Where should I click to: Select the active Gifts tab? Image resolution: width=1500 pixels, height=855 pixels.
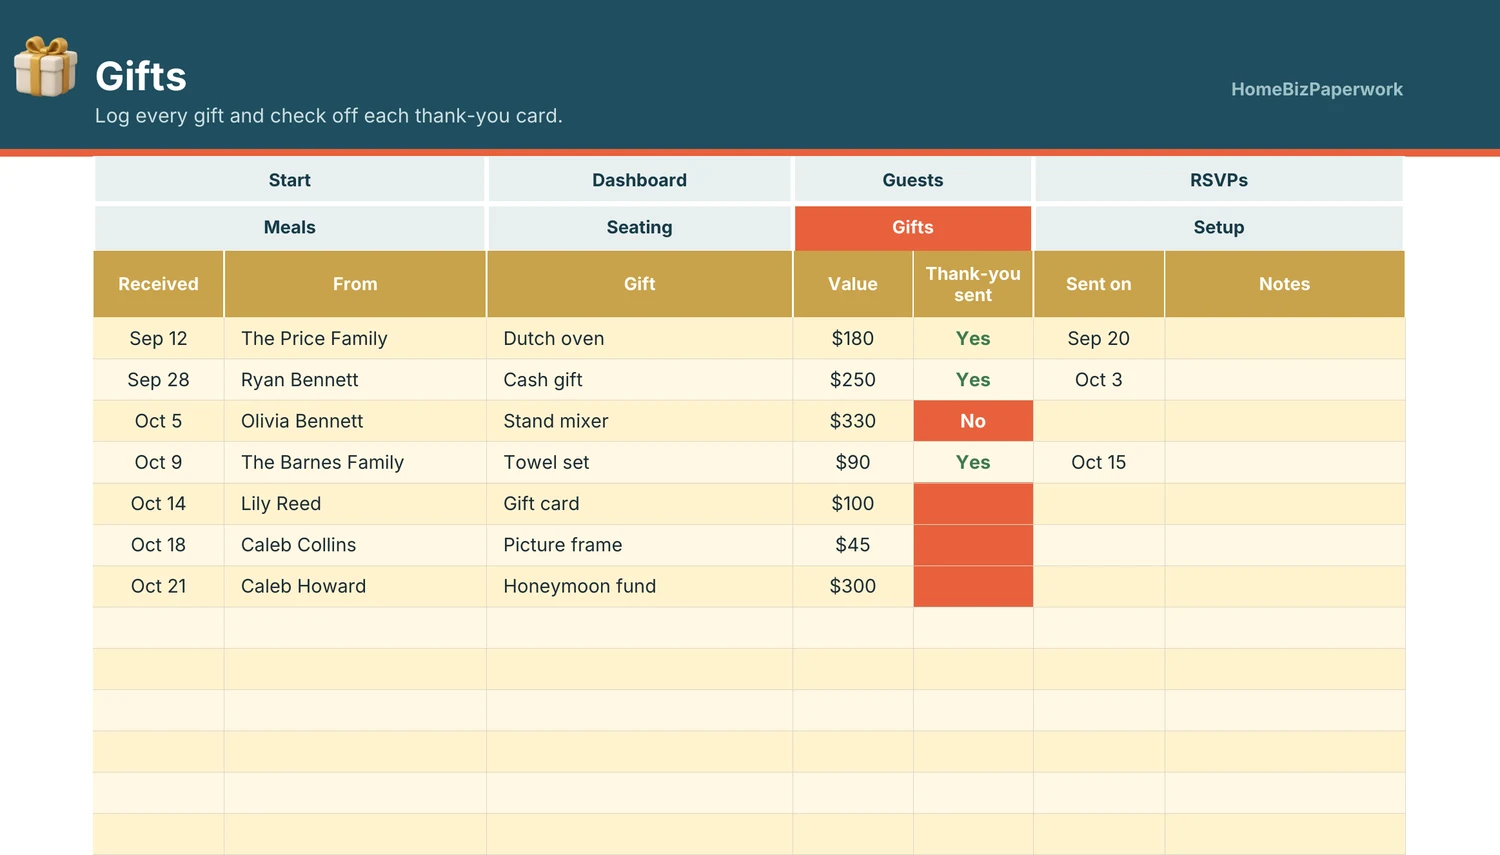[x=913, y=227]
